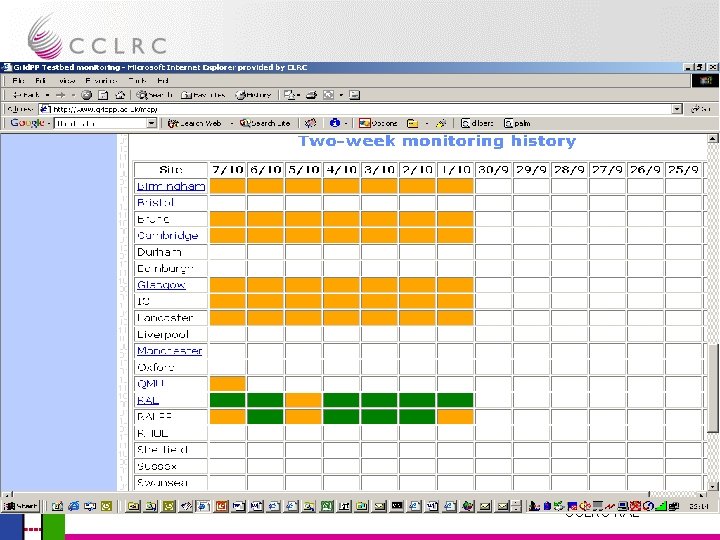
Task: Click the address bar URL field
Action: click(x=356, y=109)
